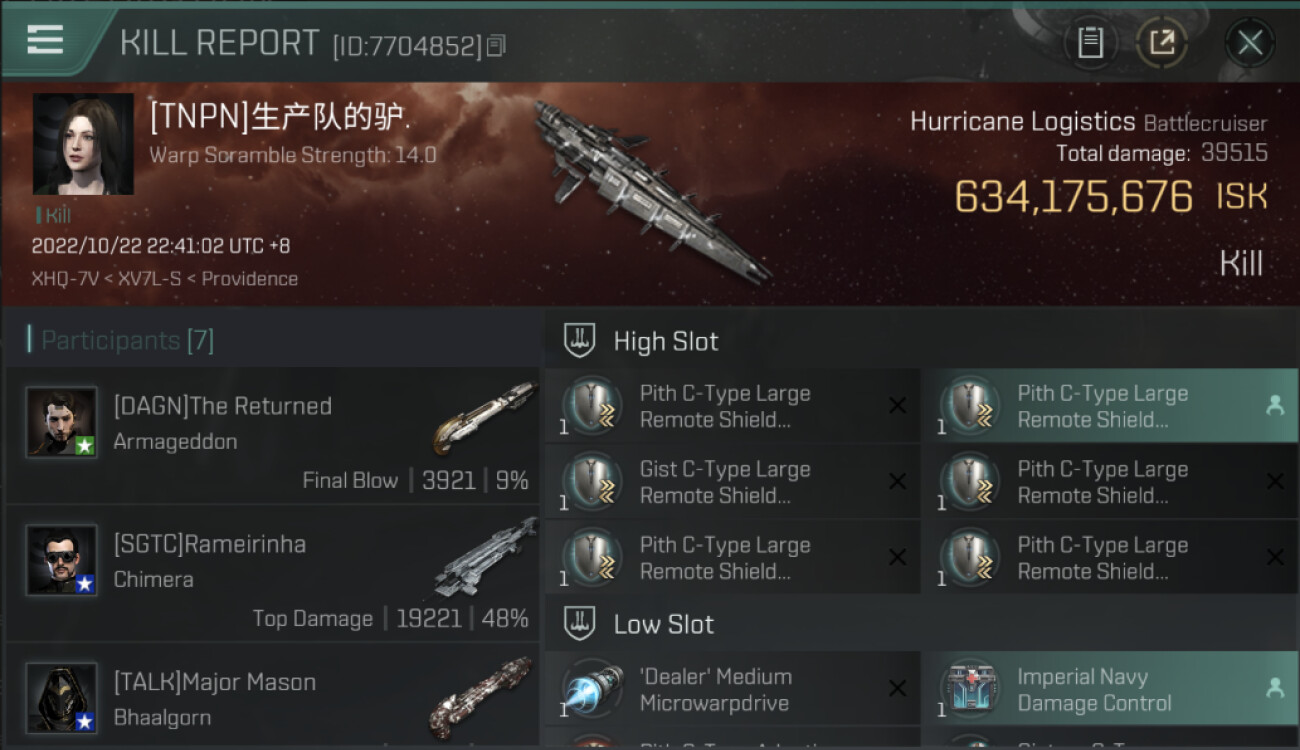This screenshot has width=1300, height=750.
Task: Click Gist C-Type Large Remote Shield module icon
Action: coord(593,482)
